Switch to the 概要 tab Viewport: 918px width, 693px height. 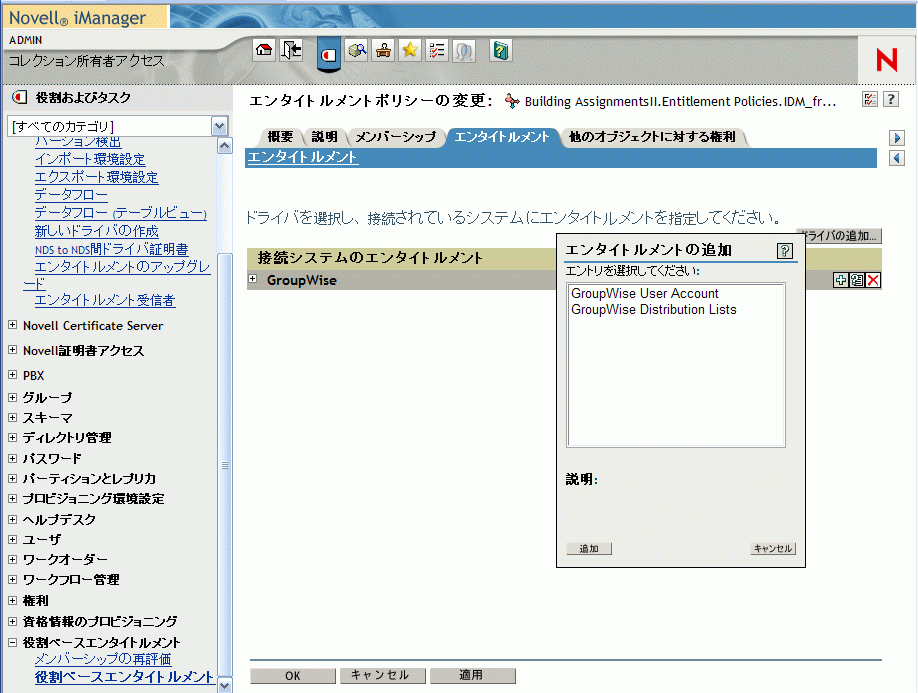[x=280, y=136]
